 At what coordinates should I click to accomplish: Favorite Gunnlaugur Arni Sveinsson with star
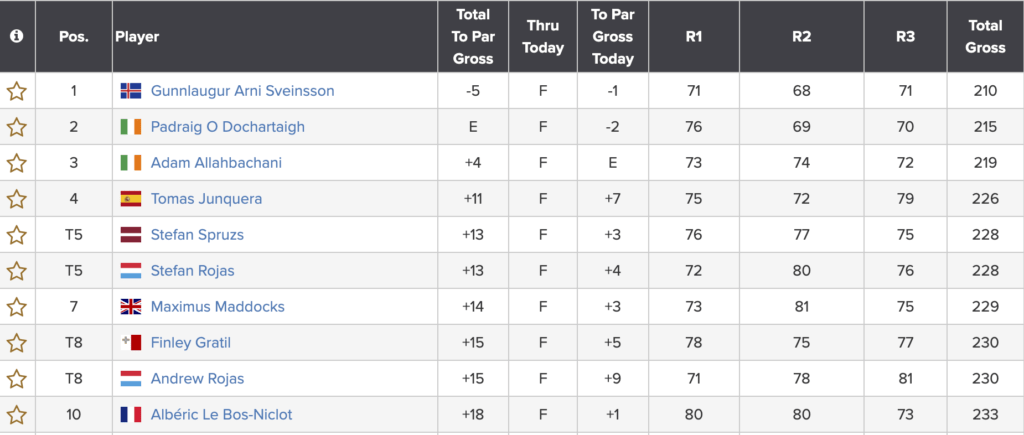pos(17,91)
